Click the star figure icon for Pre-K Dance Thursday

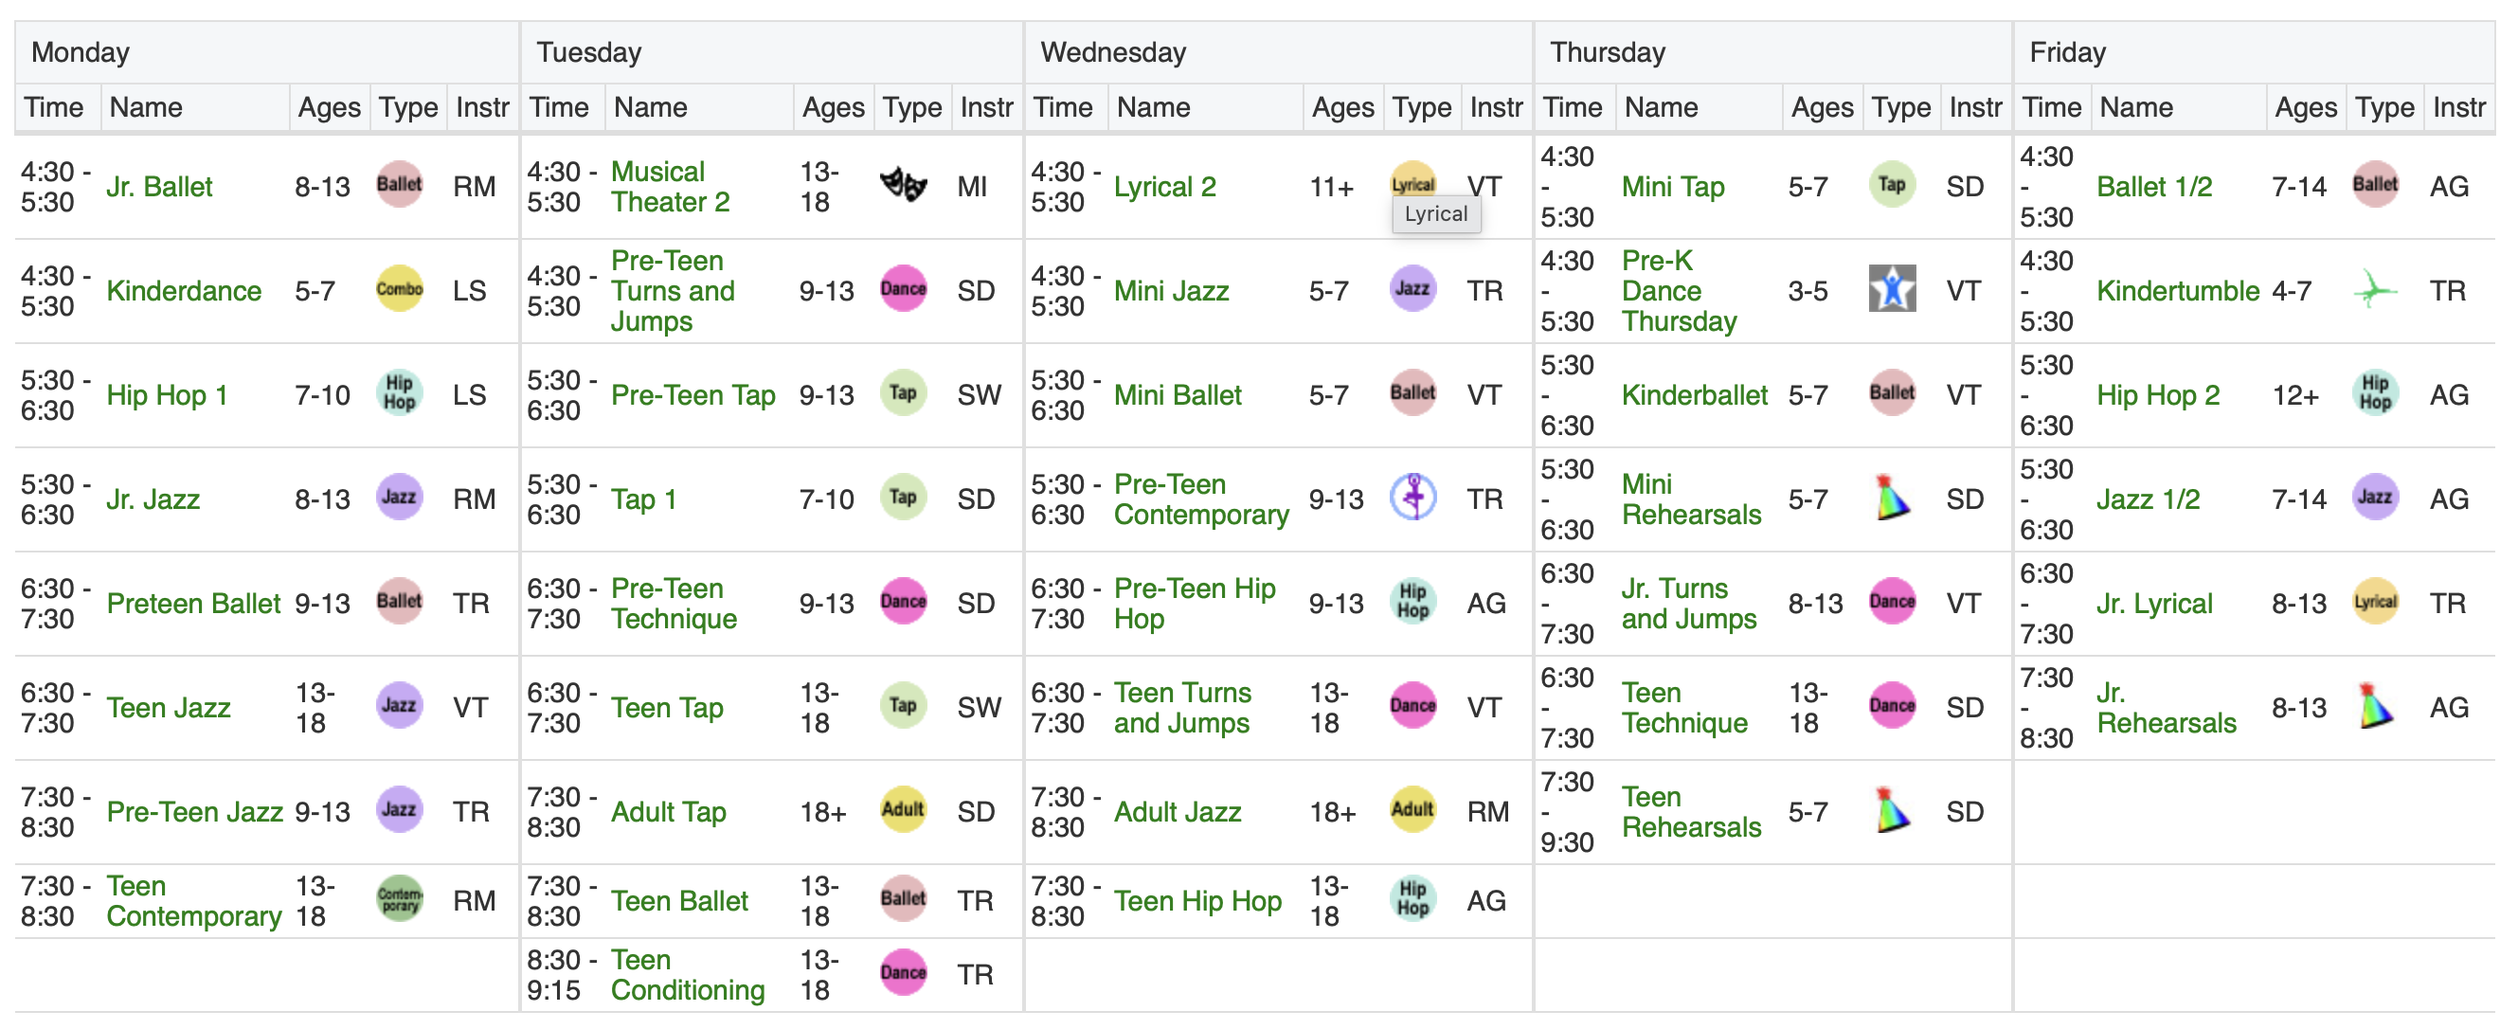tap(1892, 289)
